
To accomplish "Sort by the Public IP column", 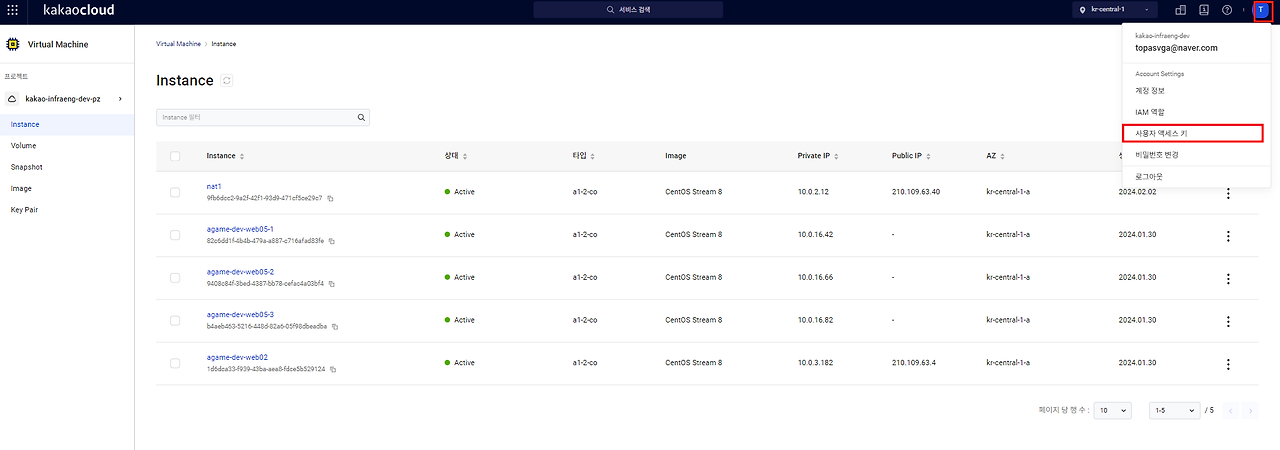I will [x=930, y=157].
